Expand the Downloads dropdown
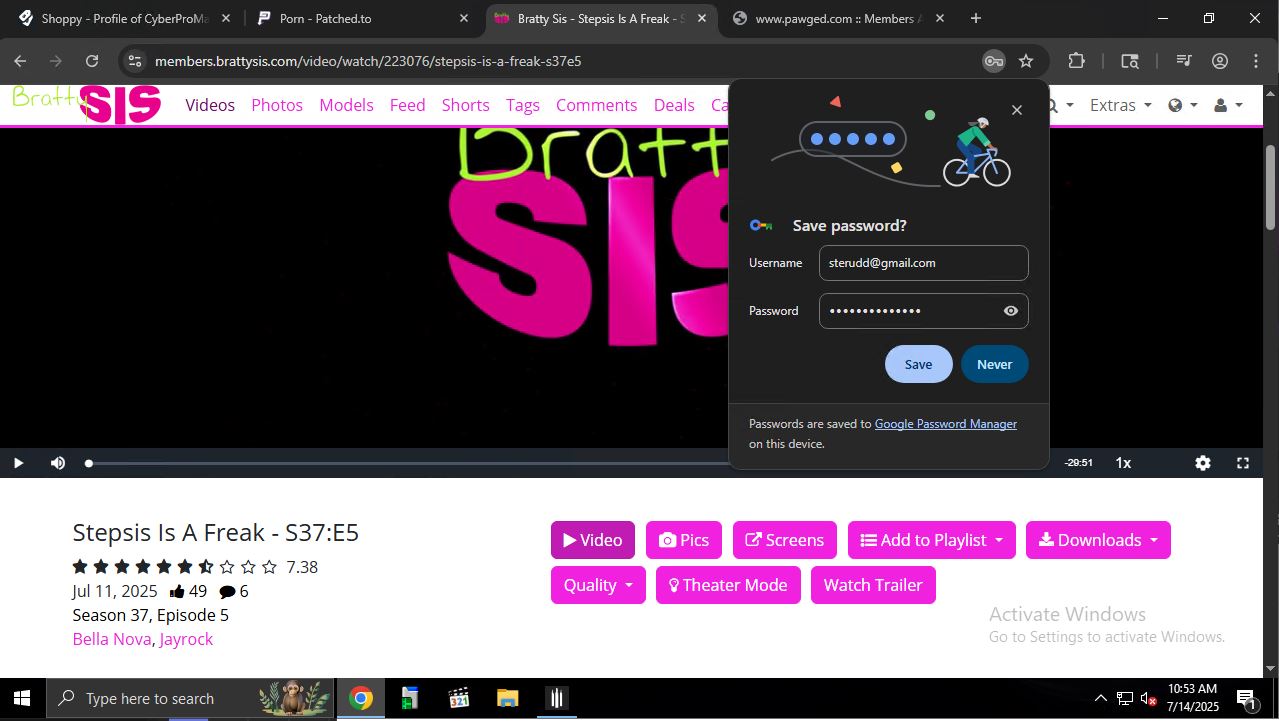This screenshot has height=721, width=1279. [1098, 540]
